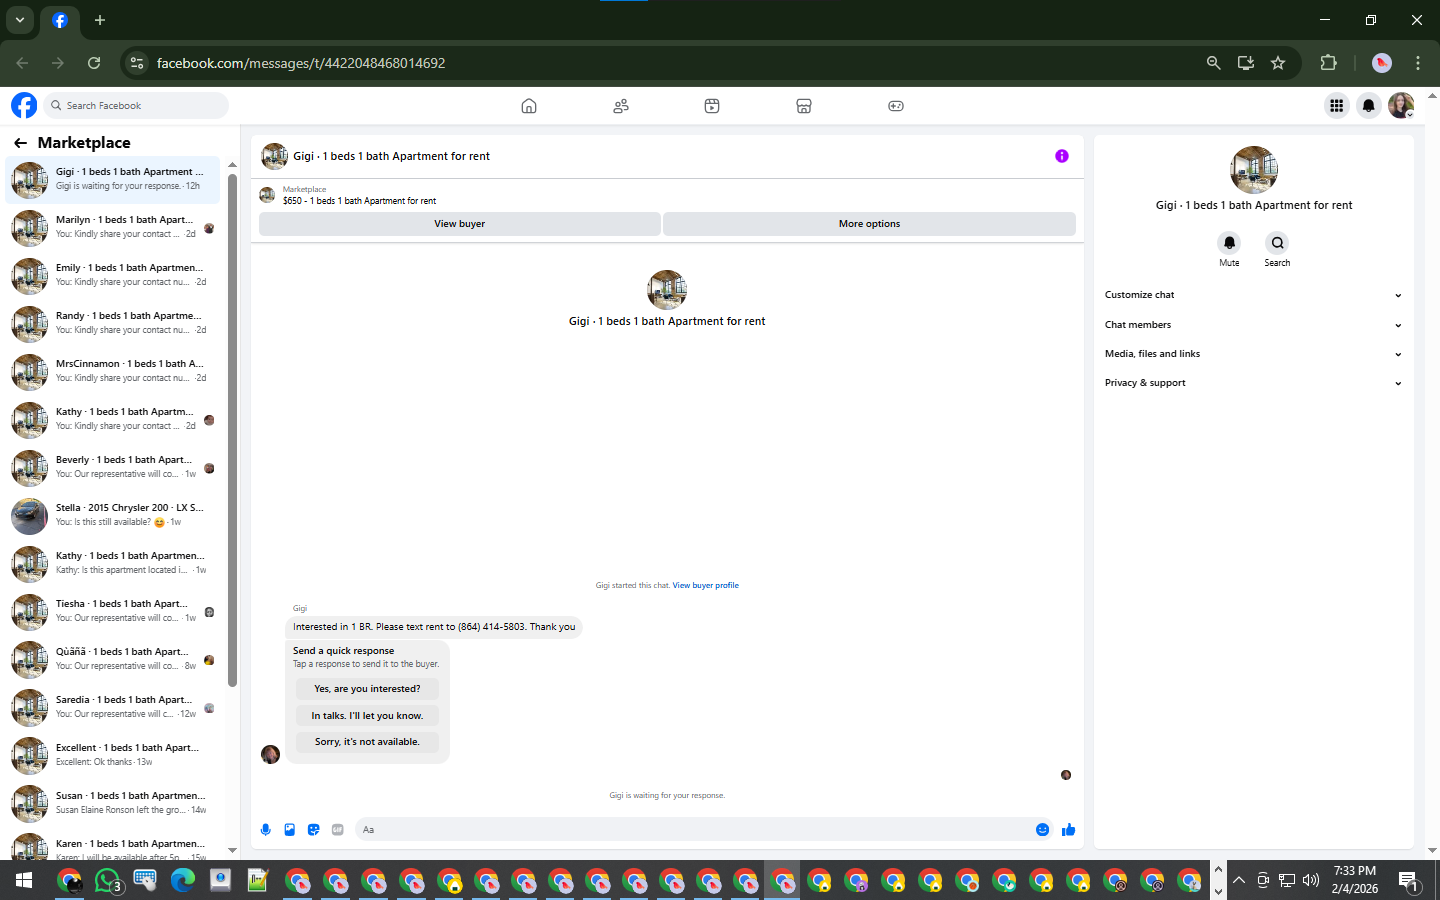Open the taskbar clock showing 7:33 PM
1440x900 pixels.
coord(1355,880)
